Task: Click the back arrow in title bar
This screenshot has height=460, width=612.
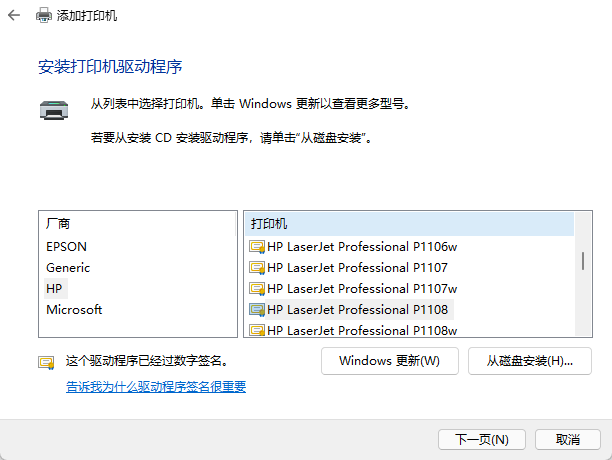Action: [x=15, y=17]
